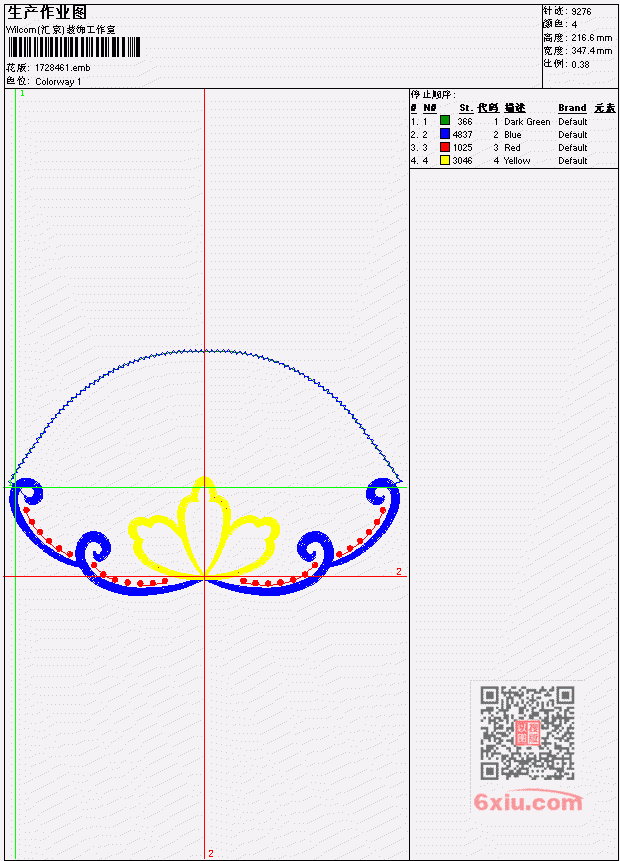Click the scale value 0.38

point(580,64)
